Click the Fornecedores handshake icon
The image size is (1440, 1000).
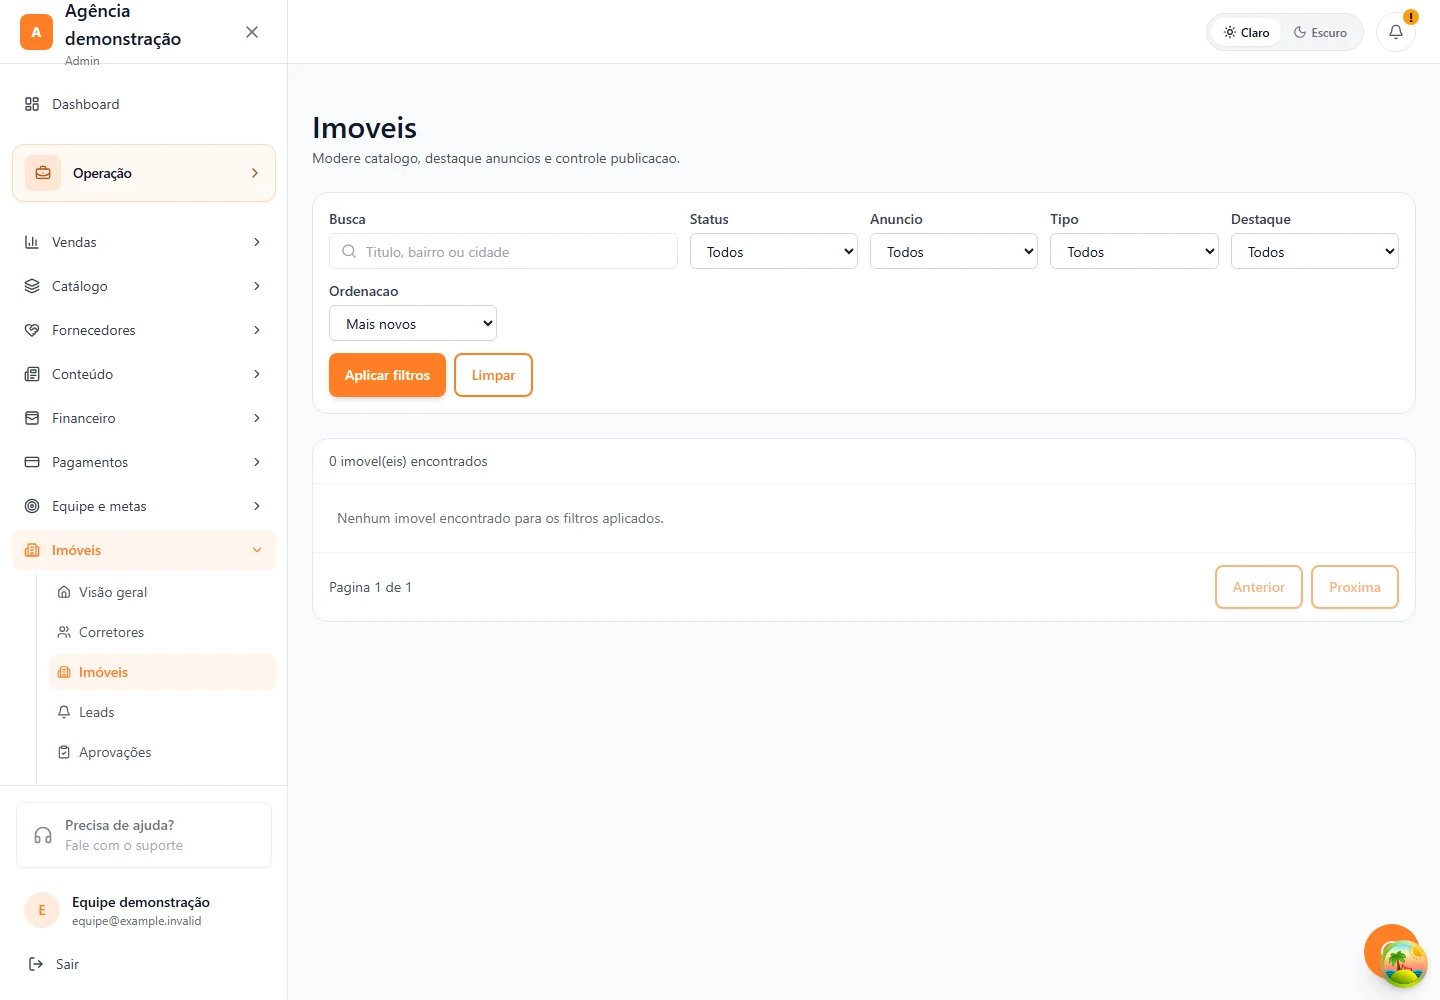click(x=32, y=330)
